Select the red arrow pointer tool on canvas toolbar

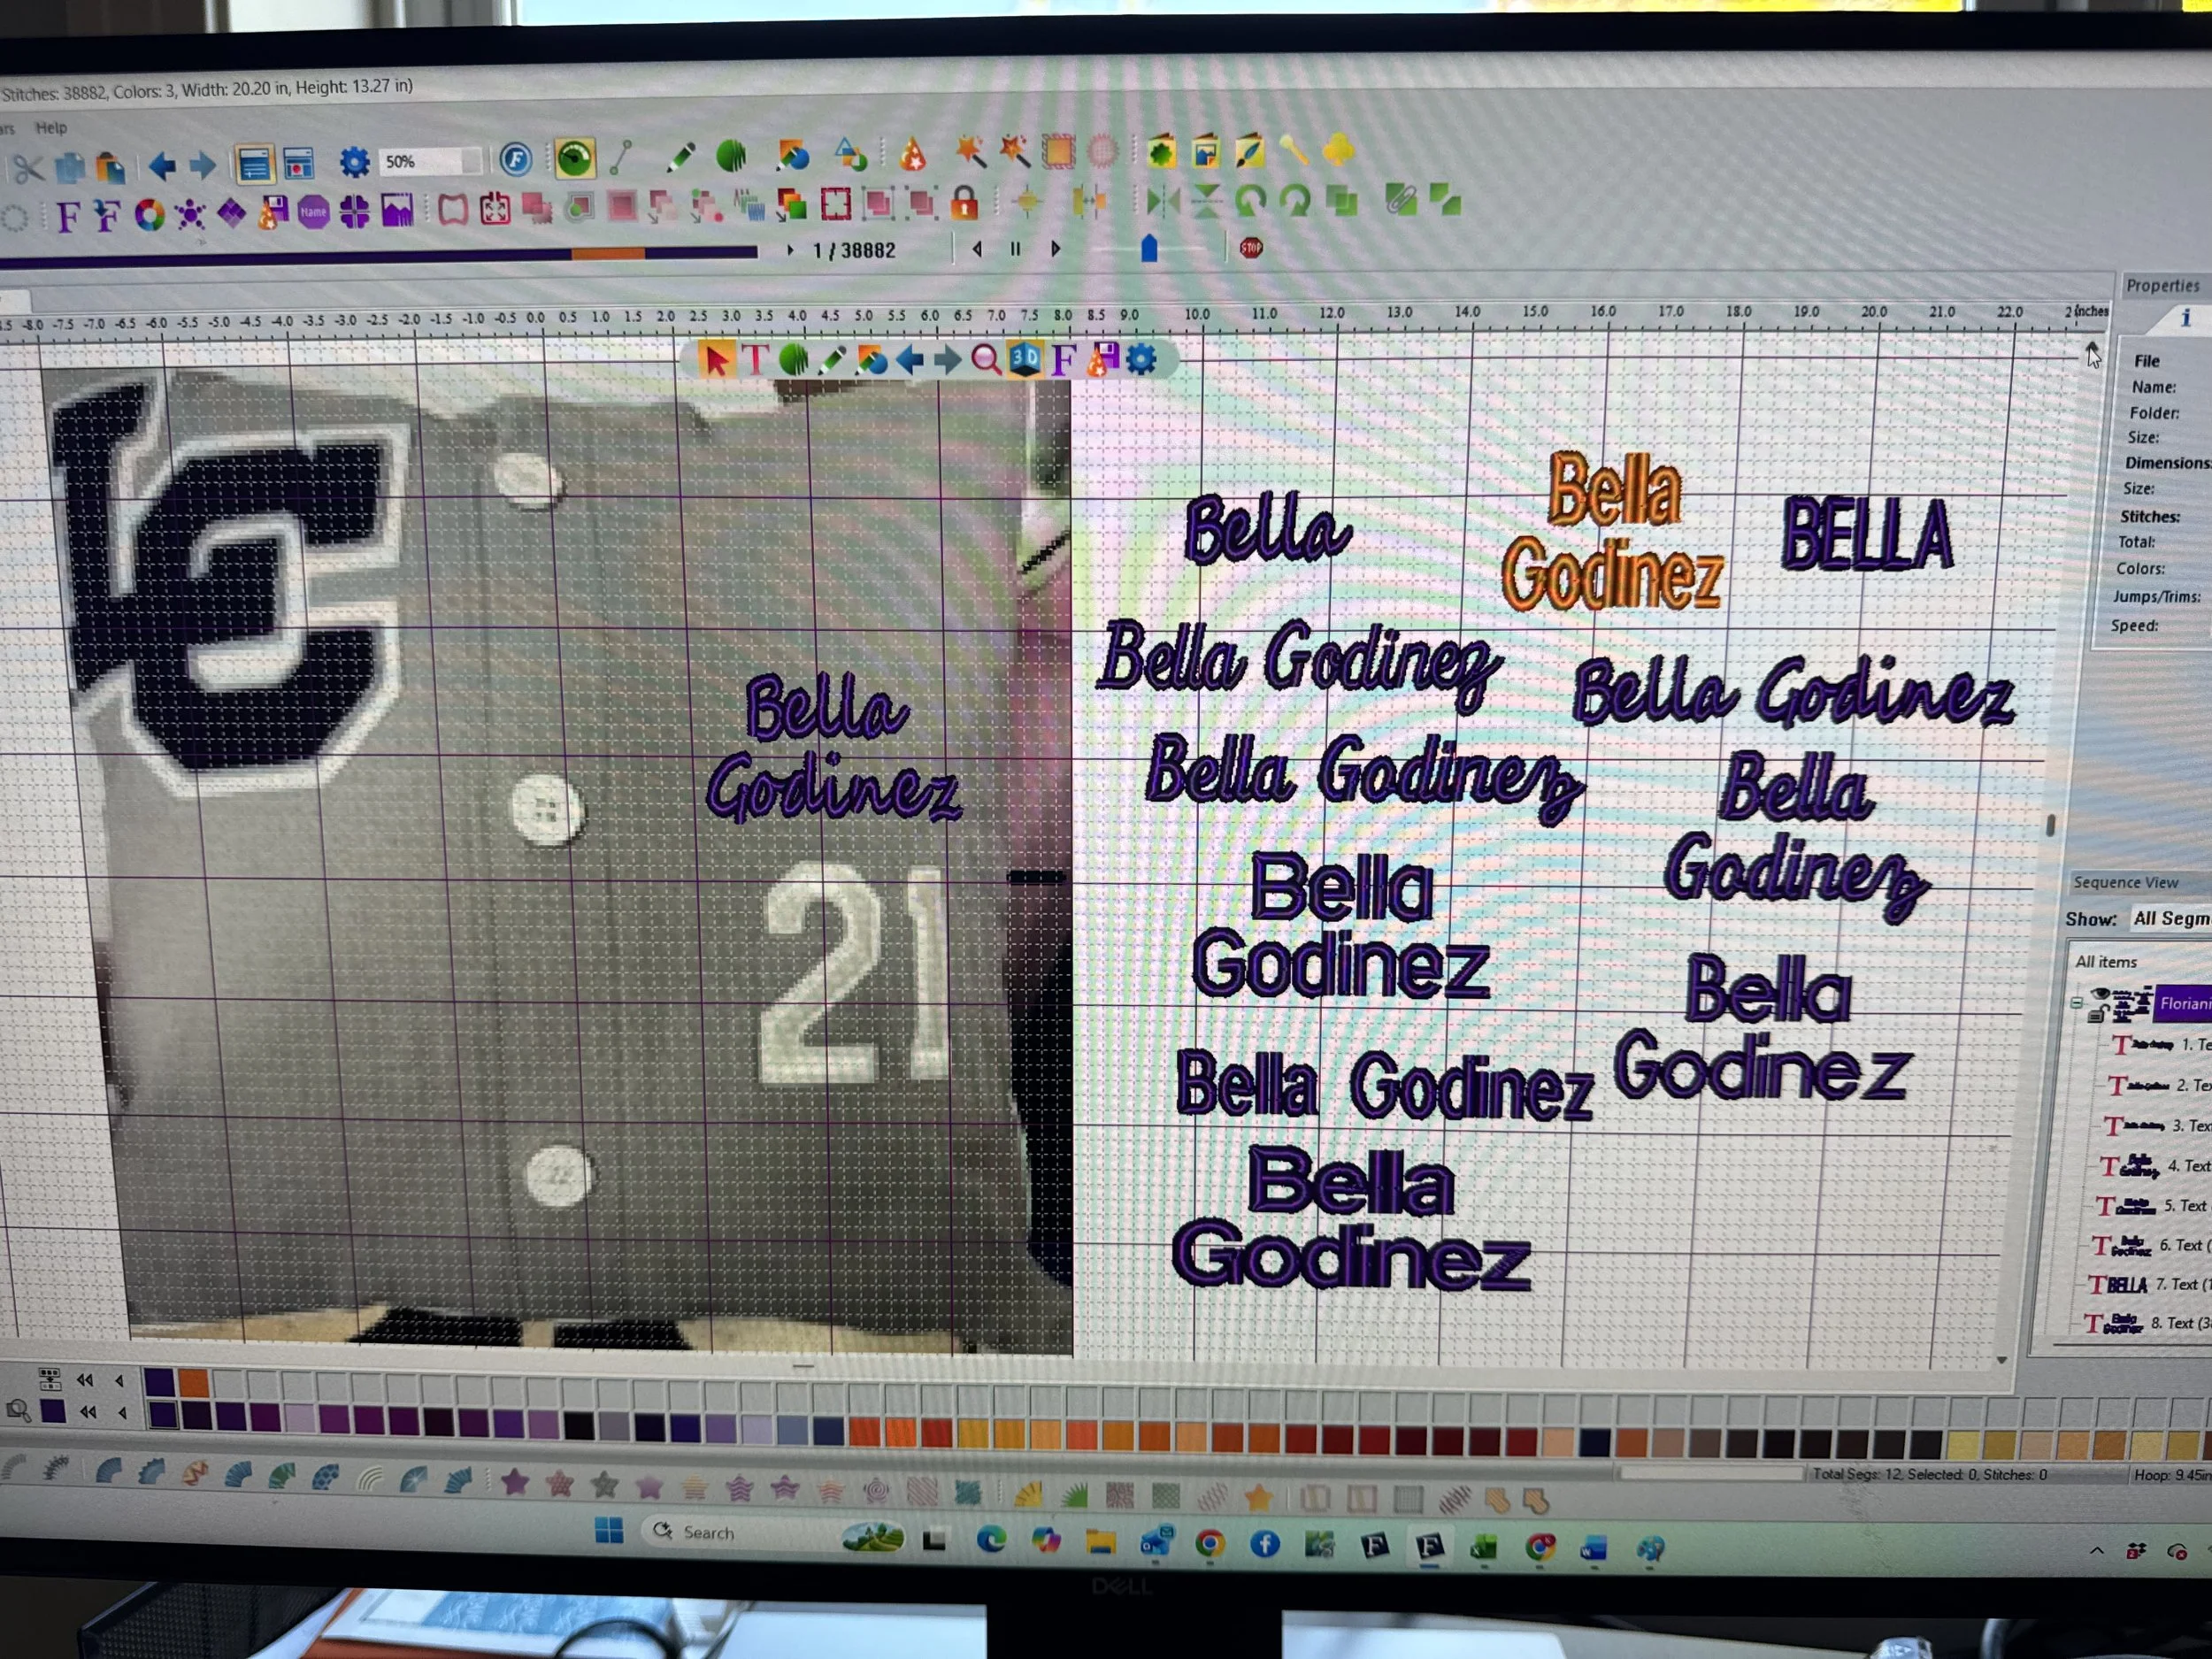pos(716,360)
